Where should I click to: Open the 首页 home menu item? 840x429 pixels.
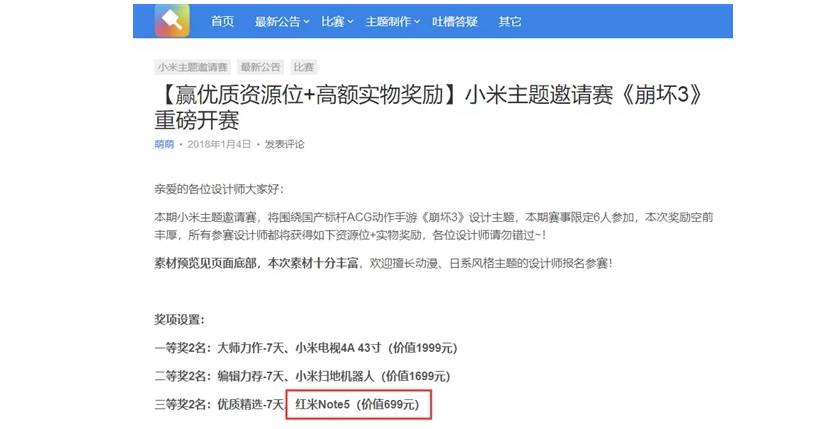(222, 21)
